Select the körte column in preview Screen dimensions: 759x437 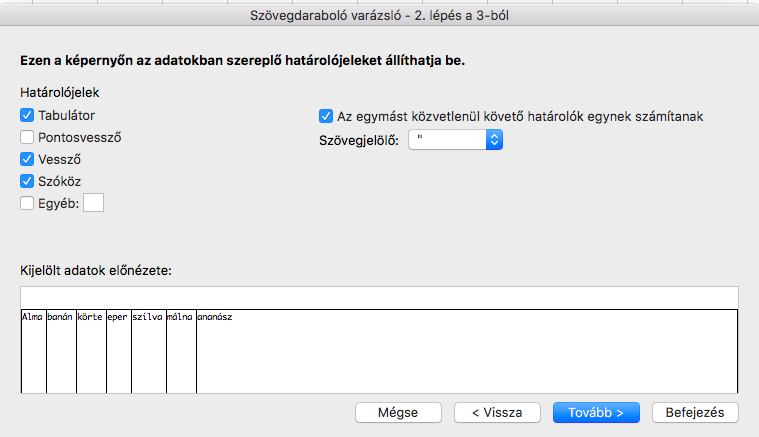(x=91, y=351)
